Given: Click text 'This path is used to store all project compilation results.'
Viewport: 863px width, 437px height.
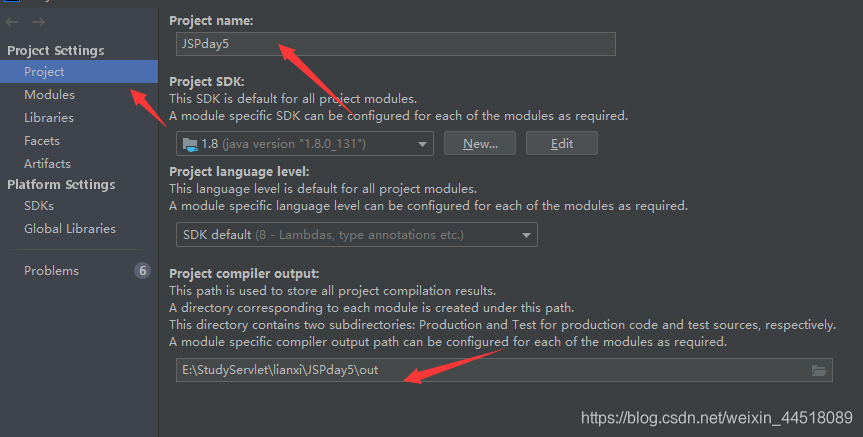Looking at the screenshot, I should coord(332,291).
